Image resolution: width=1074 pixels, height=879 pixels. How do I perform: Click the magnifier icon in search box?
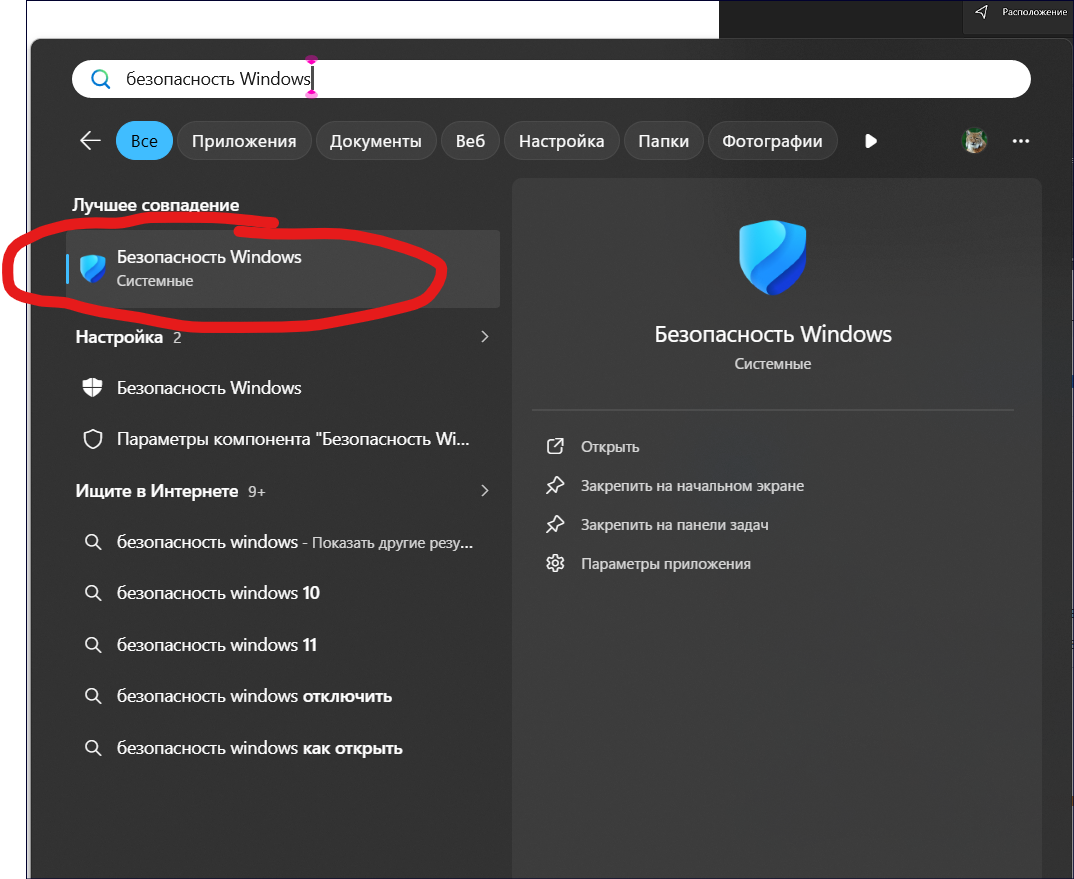pyautogui.click(x=101, y=79)
